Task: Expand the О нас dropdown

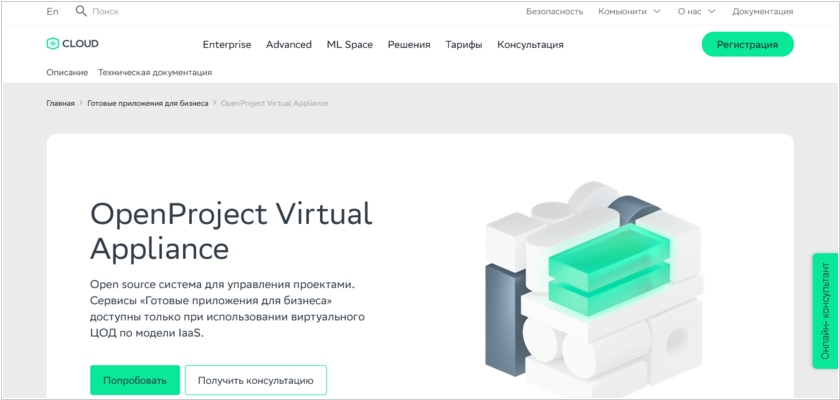Action: point(696,11)
